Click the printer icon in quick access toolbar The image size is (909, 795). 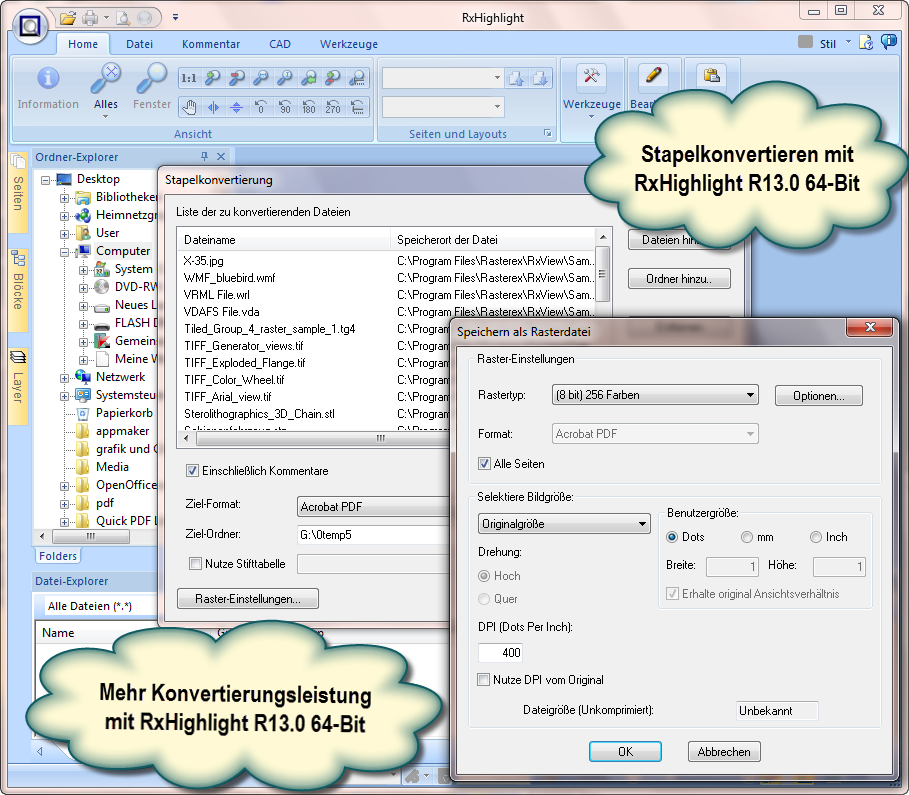pos(91,17)
